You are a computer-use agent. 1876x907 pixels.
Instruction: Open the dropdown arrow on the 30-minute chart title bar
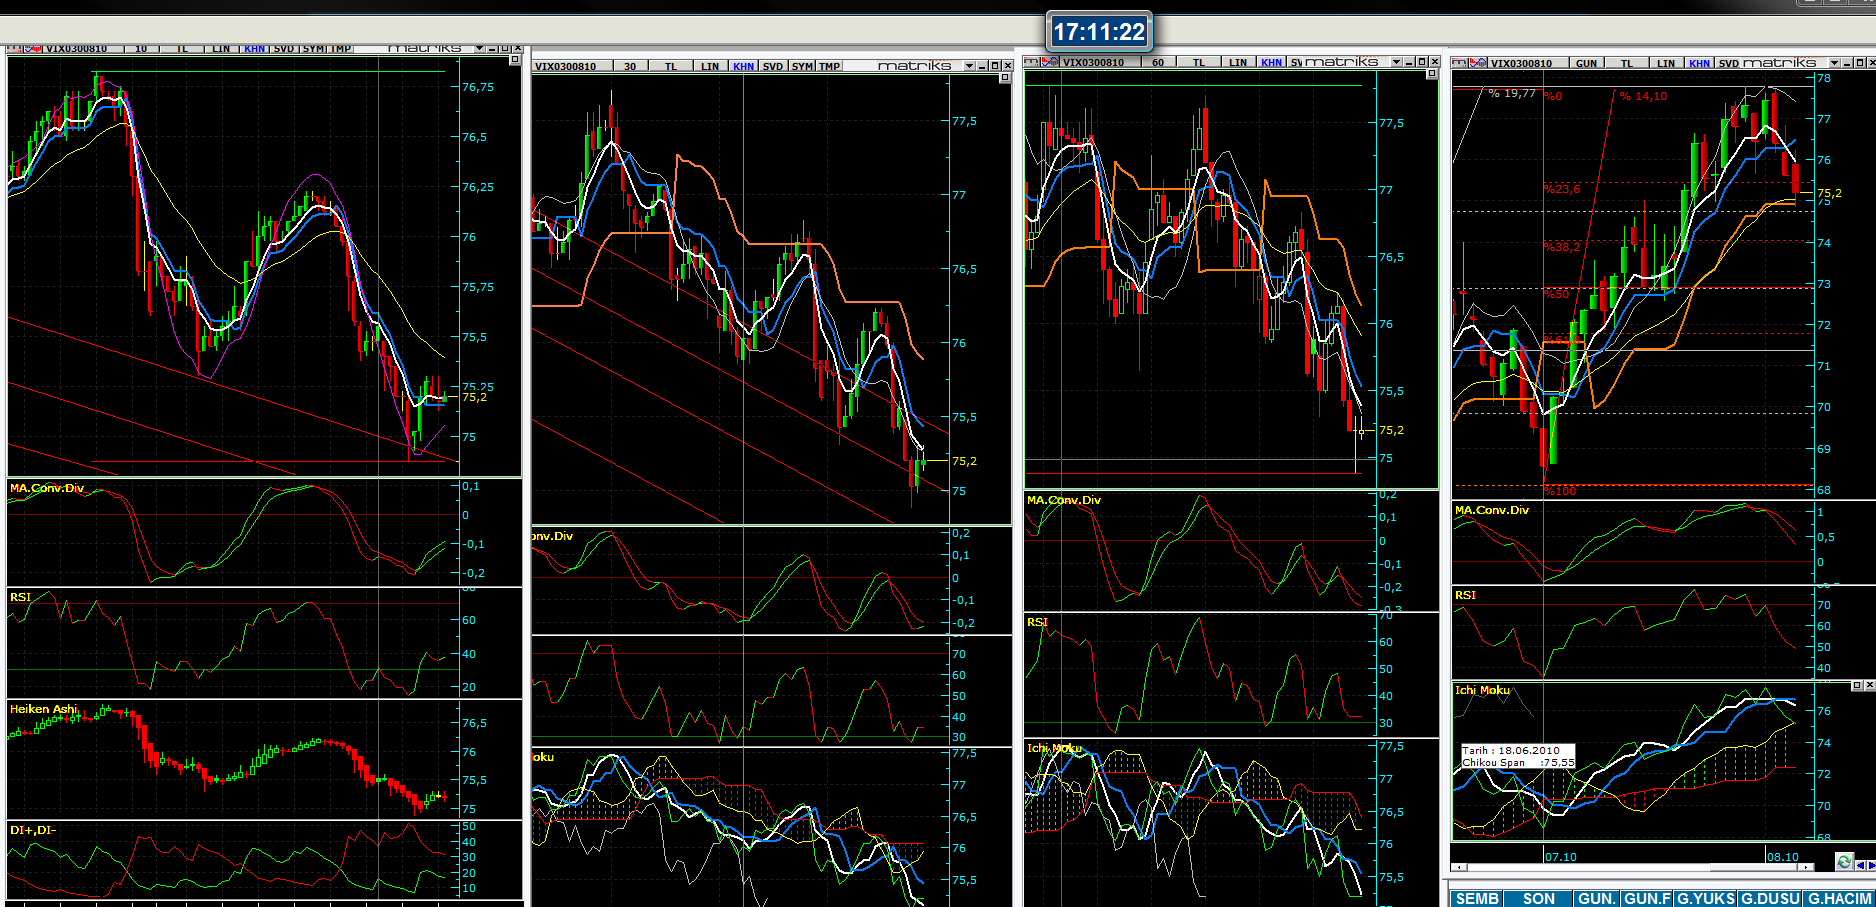click(969, 66)
